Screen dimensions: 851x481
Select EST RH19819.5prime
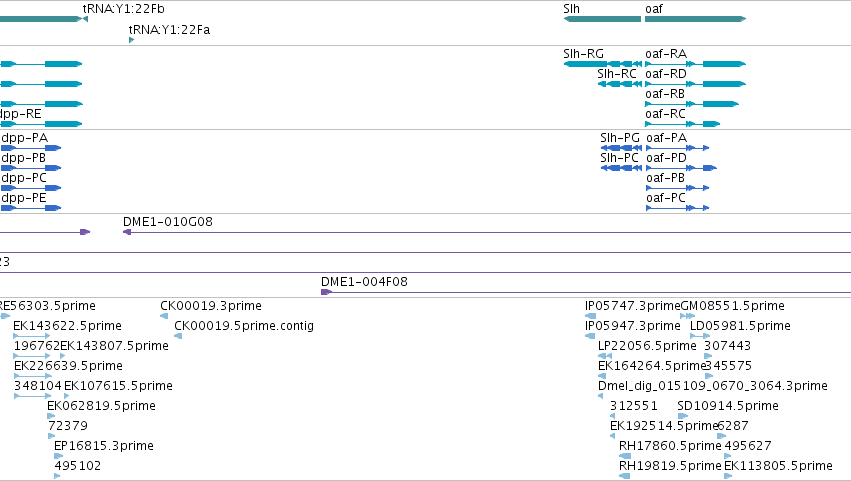(x=670, y=466)
